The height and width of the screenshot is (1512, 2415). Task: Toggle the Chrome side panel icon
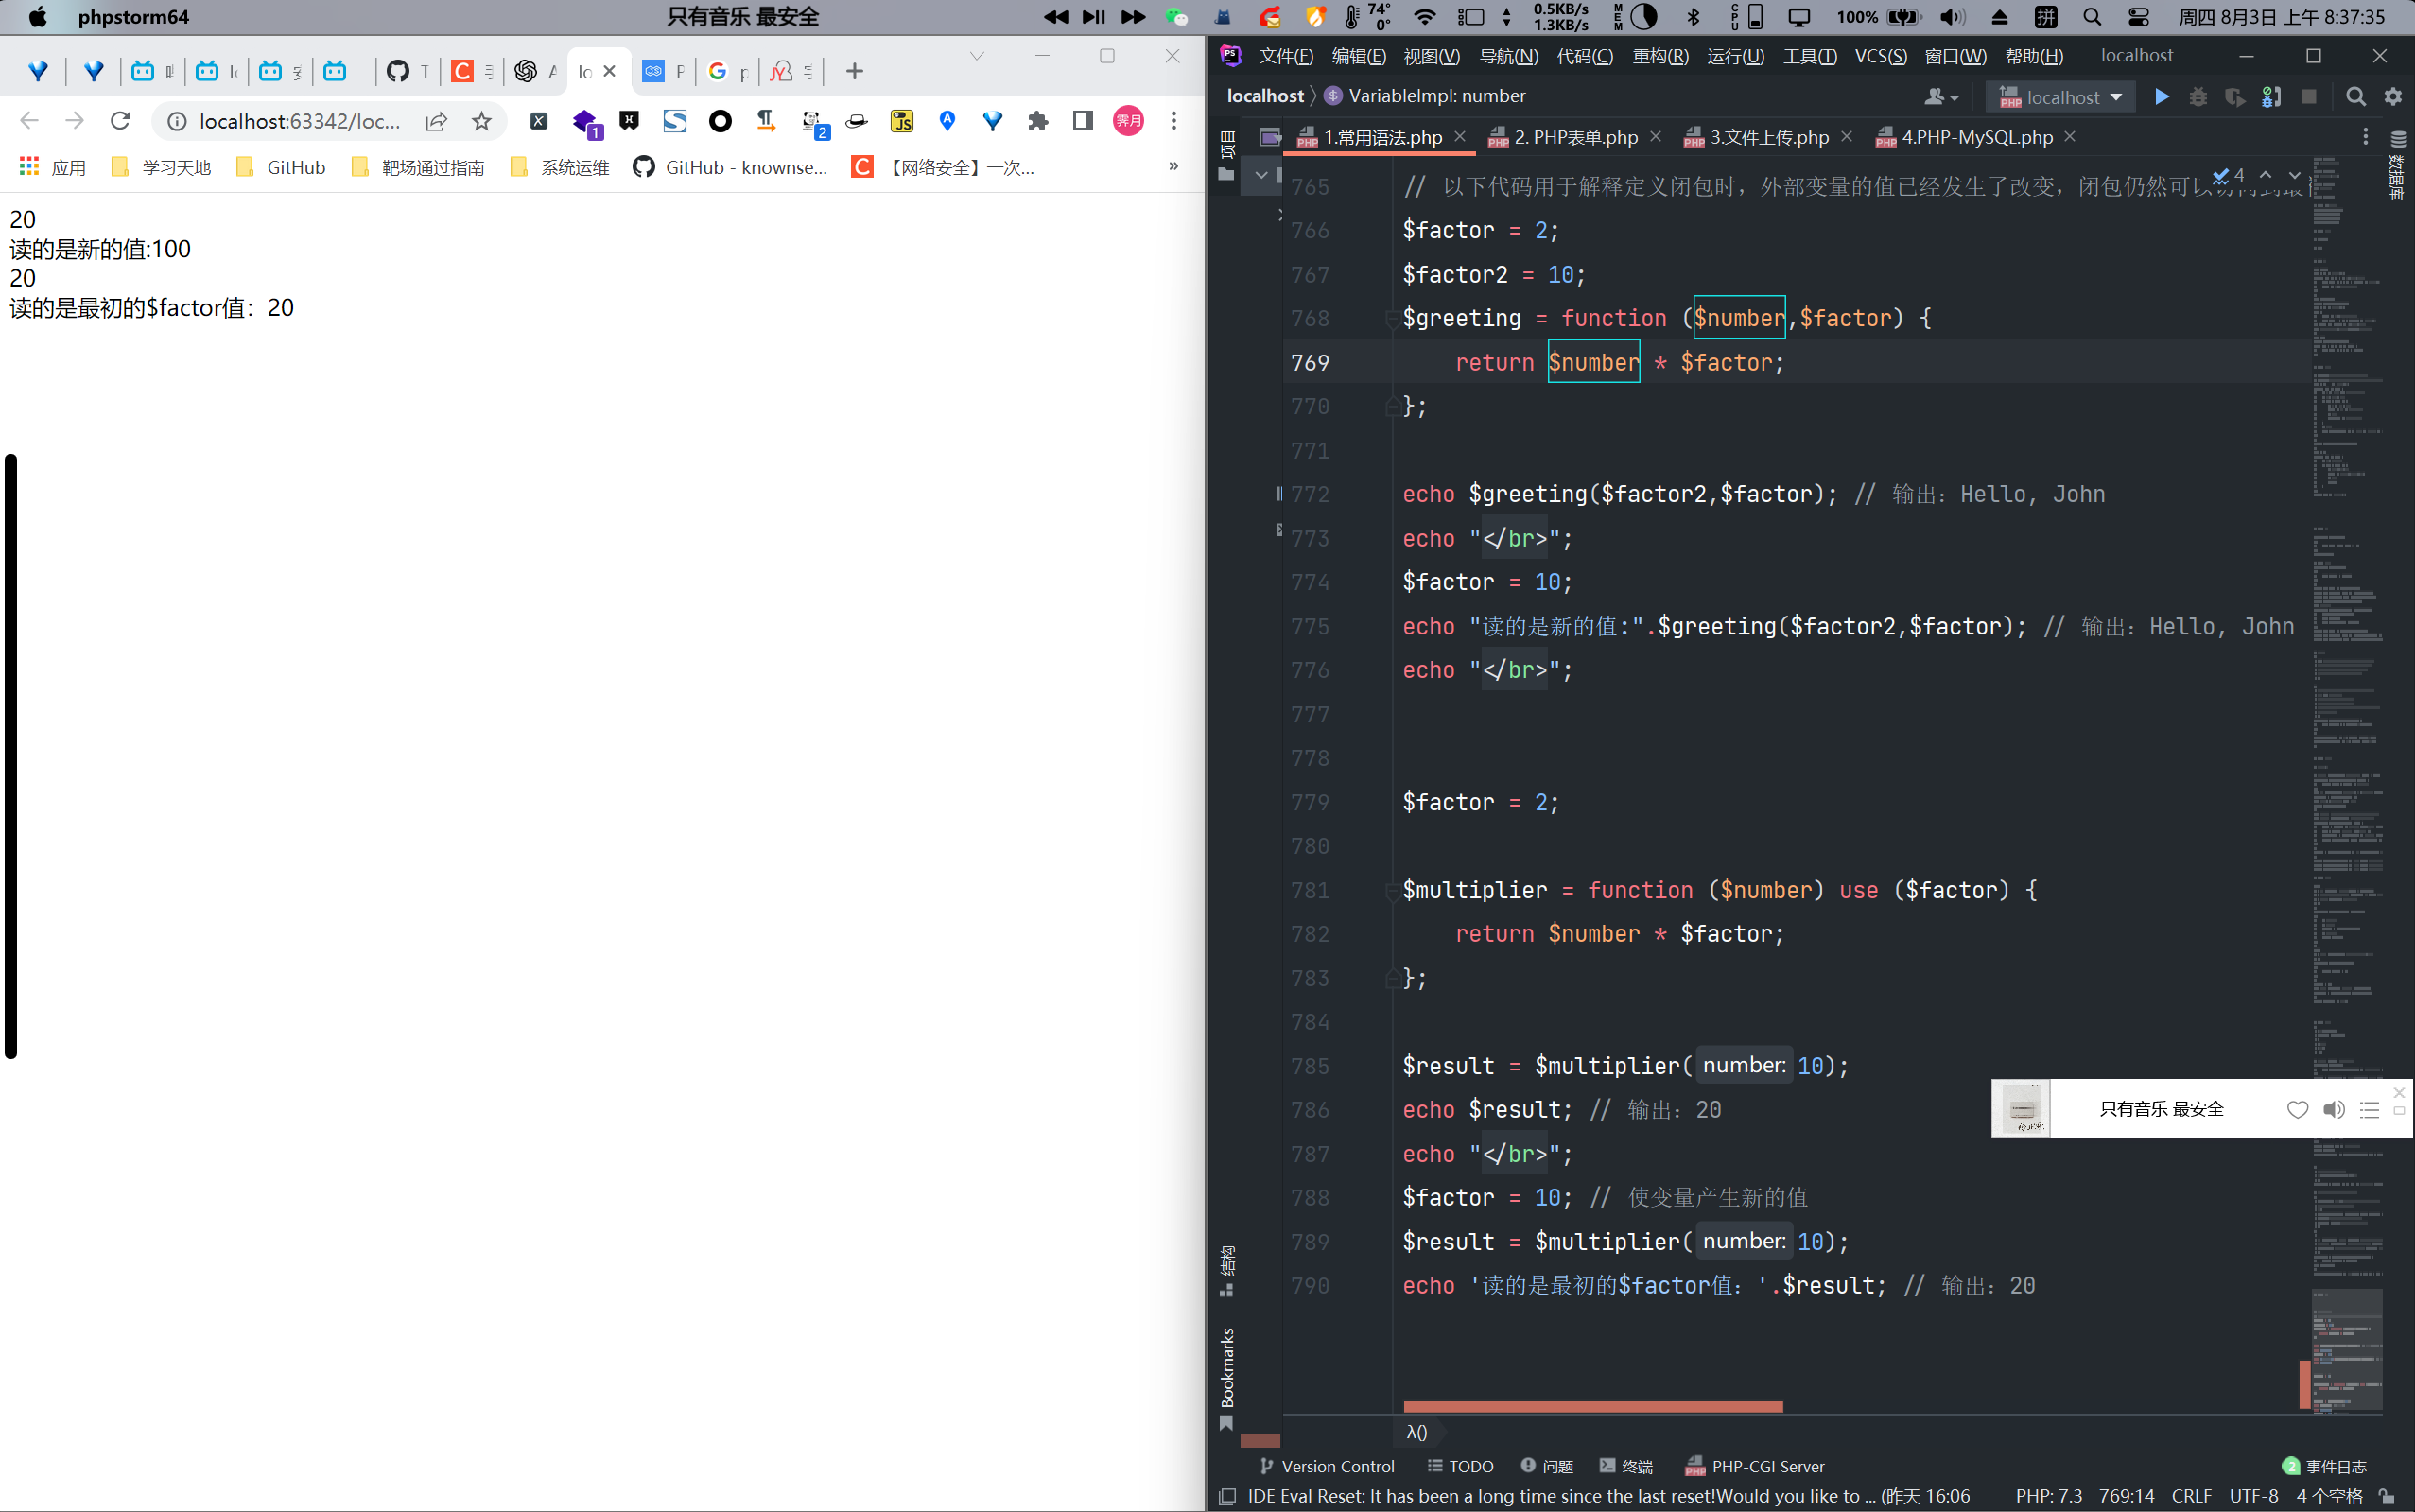(1083, 121)
